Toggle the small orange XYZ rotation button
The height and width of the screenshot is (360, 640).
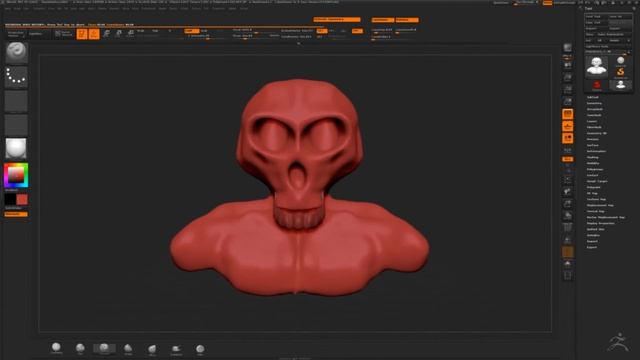[x=567, y=159]
